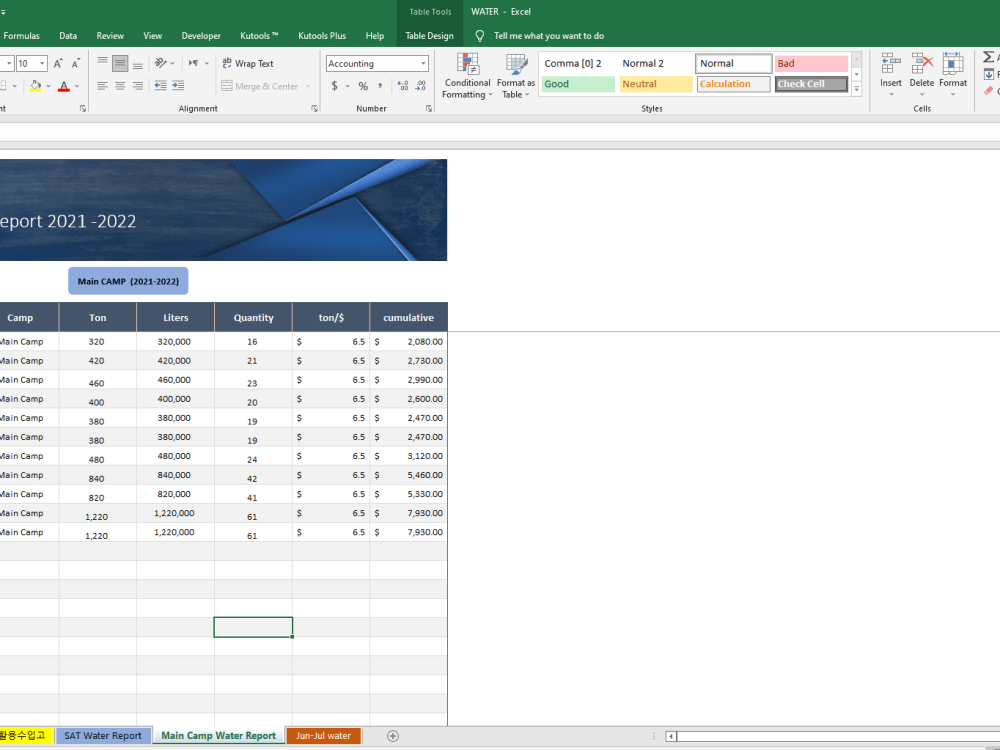Open the font size dropdown
Image resolution: width=1000 pixels, height=750 pixels.
(42, 63)
